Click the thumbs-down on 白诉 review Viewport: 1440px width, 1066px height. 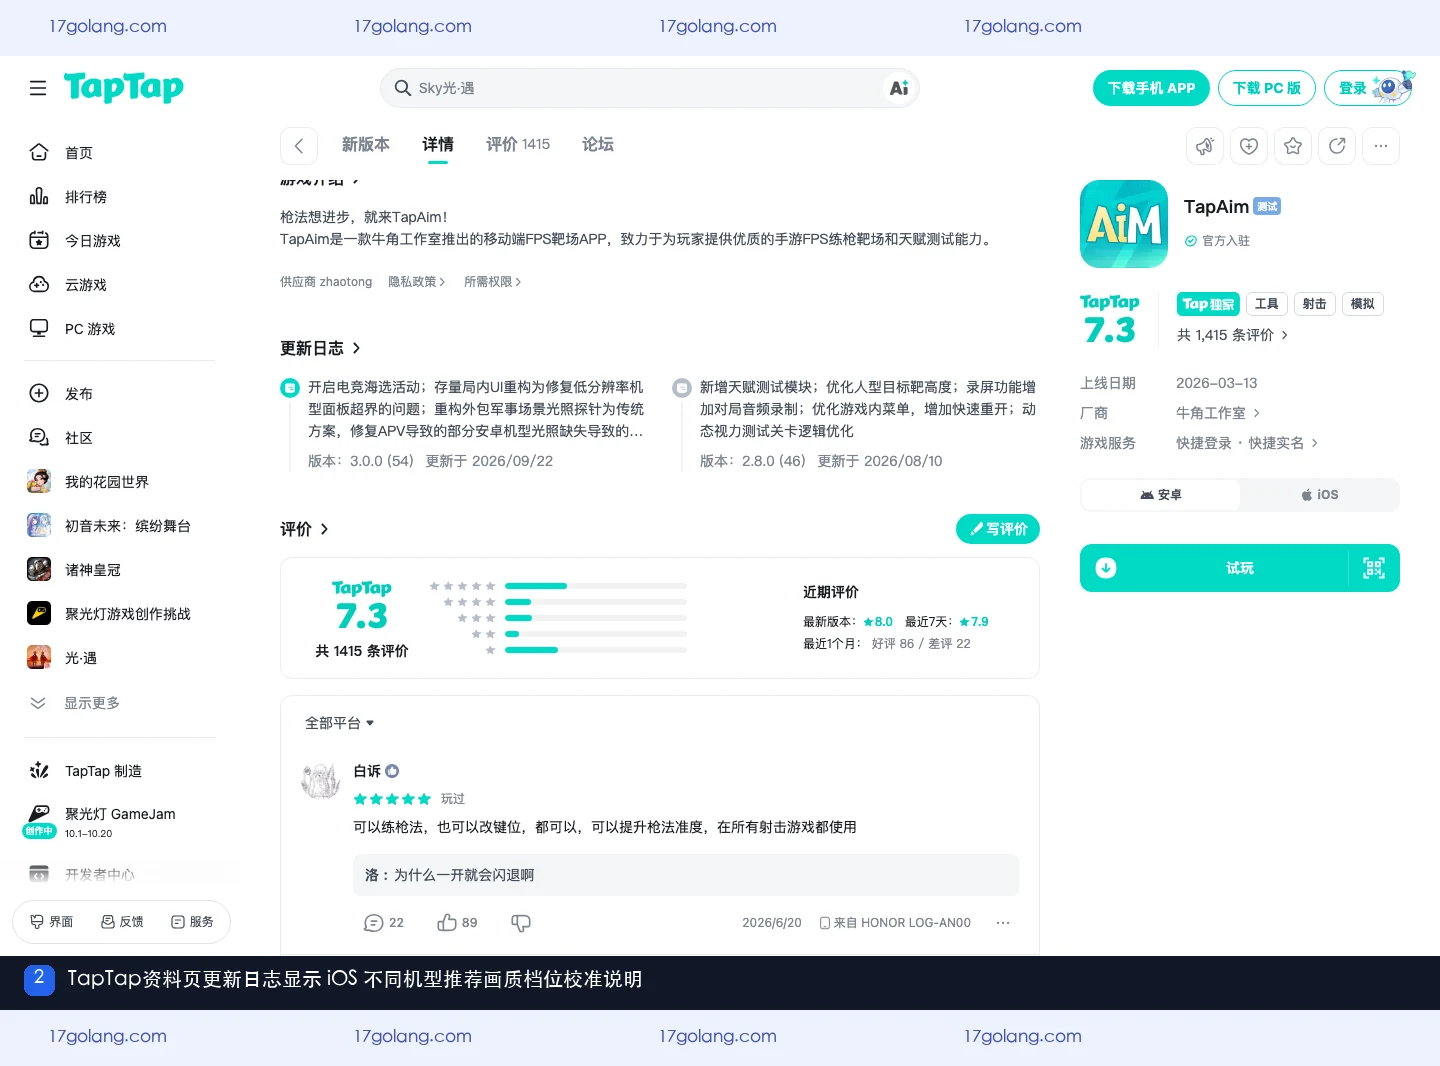point(521,923)
